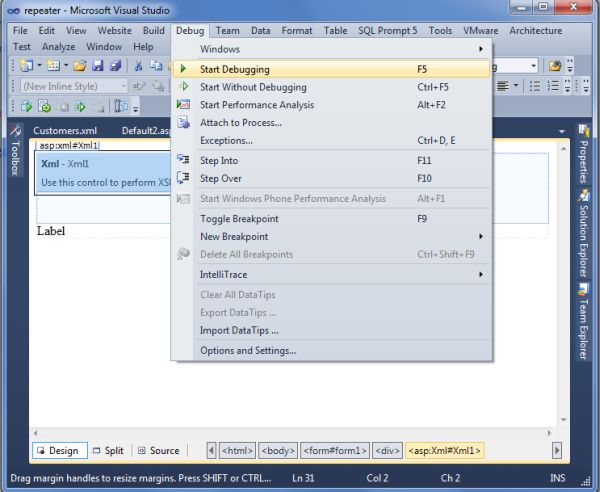Click the folder icon right of configuration dropdown
The image size is (600, 492).
[554, 66]
